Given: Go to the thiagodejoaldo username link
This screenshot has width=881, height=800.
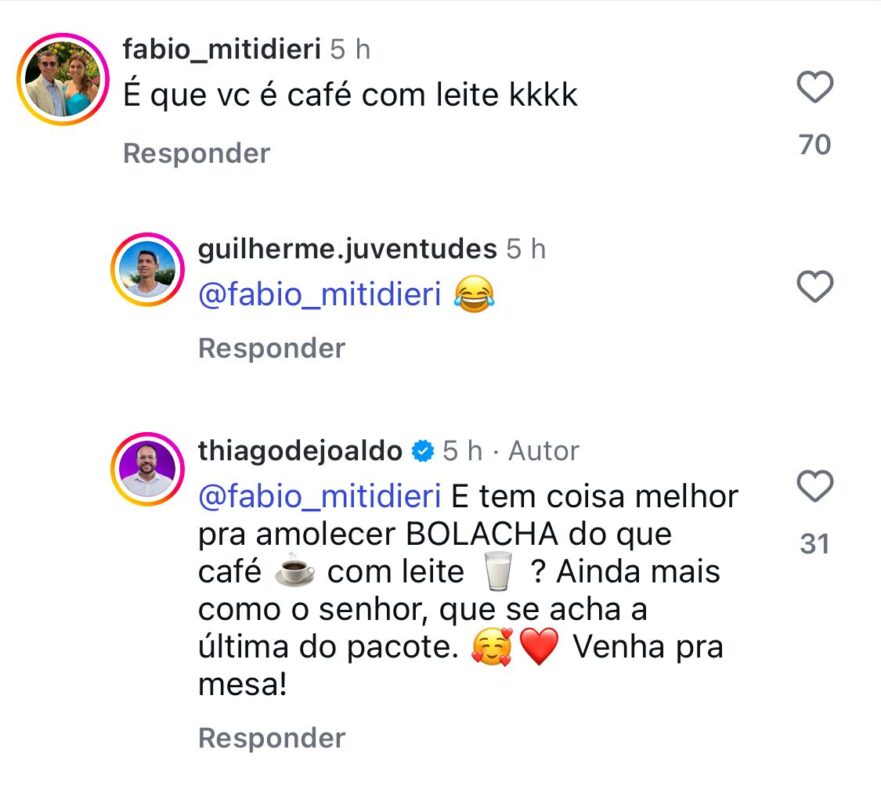Looking at the screenshot, I should pyautogui.click(x=300, y=452).
